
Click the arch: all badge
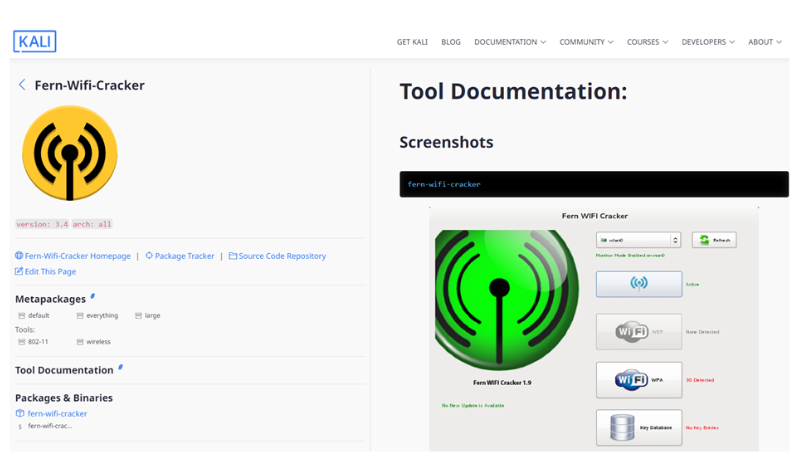point(91,224)
